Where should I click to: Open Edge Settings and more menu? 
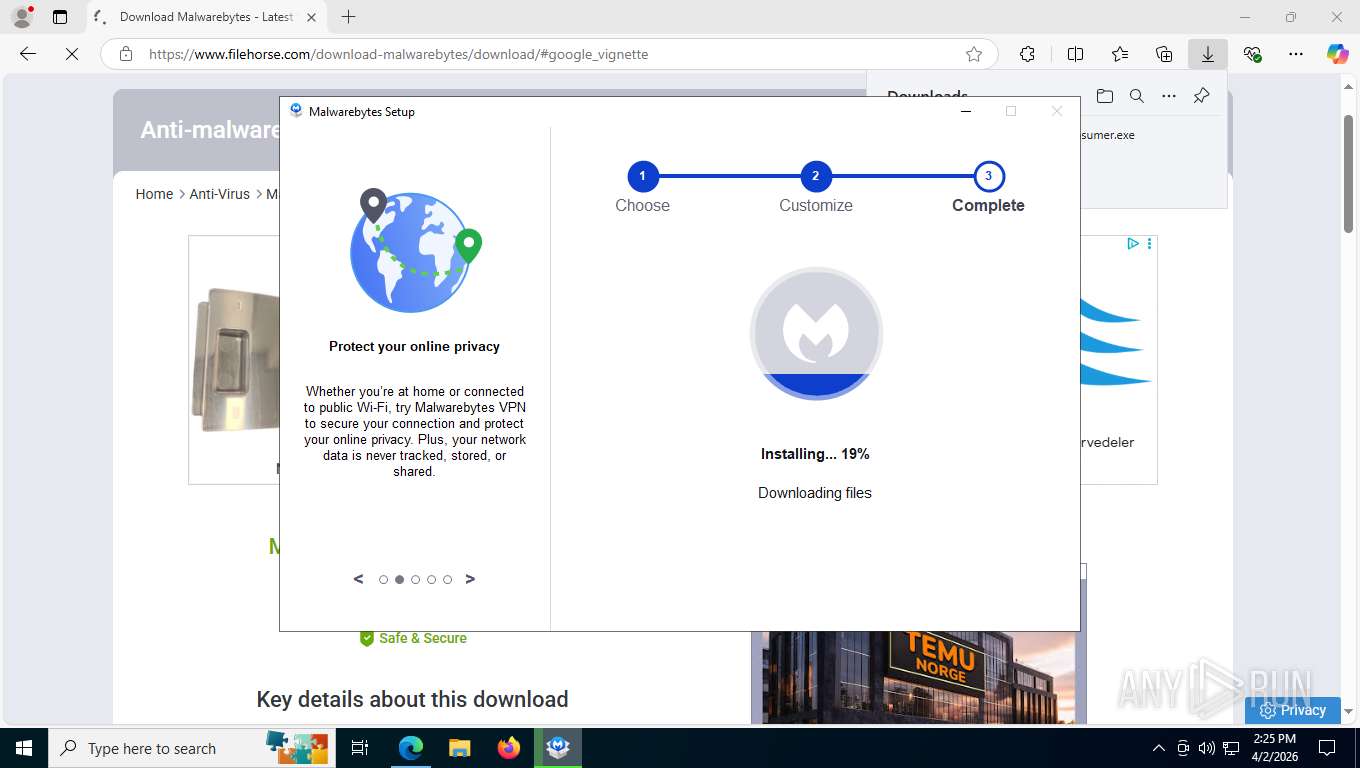click(1296, 54)
